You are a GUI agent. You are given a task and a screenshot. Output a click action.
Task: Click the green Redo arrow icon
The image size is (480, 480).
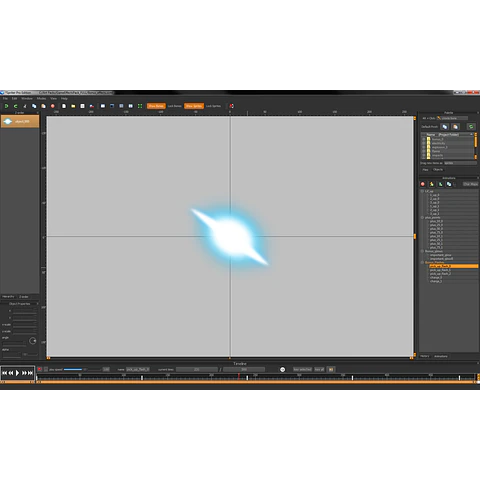[15, 106]
